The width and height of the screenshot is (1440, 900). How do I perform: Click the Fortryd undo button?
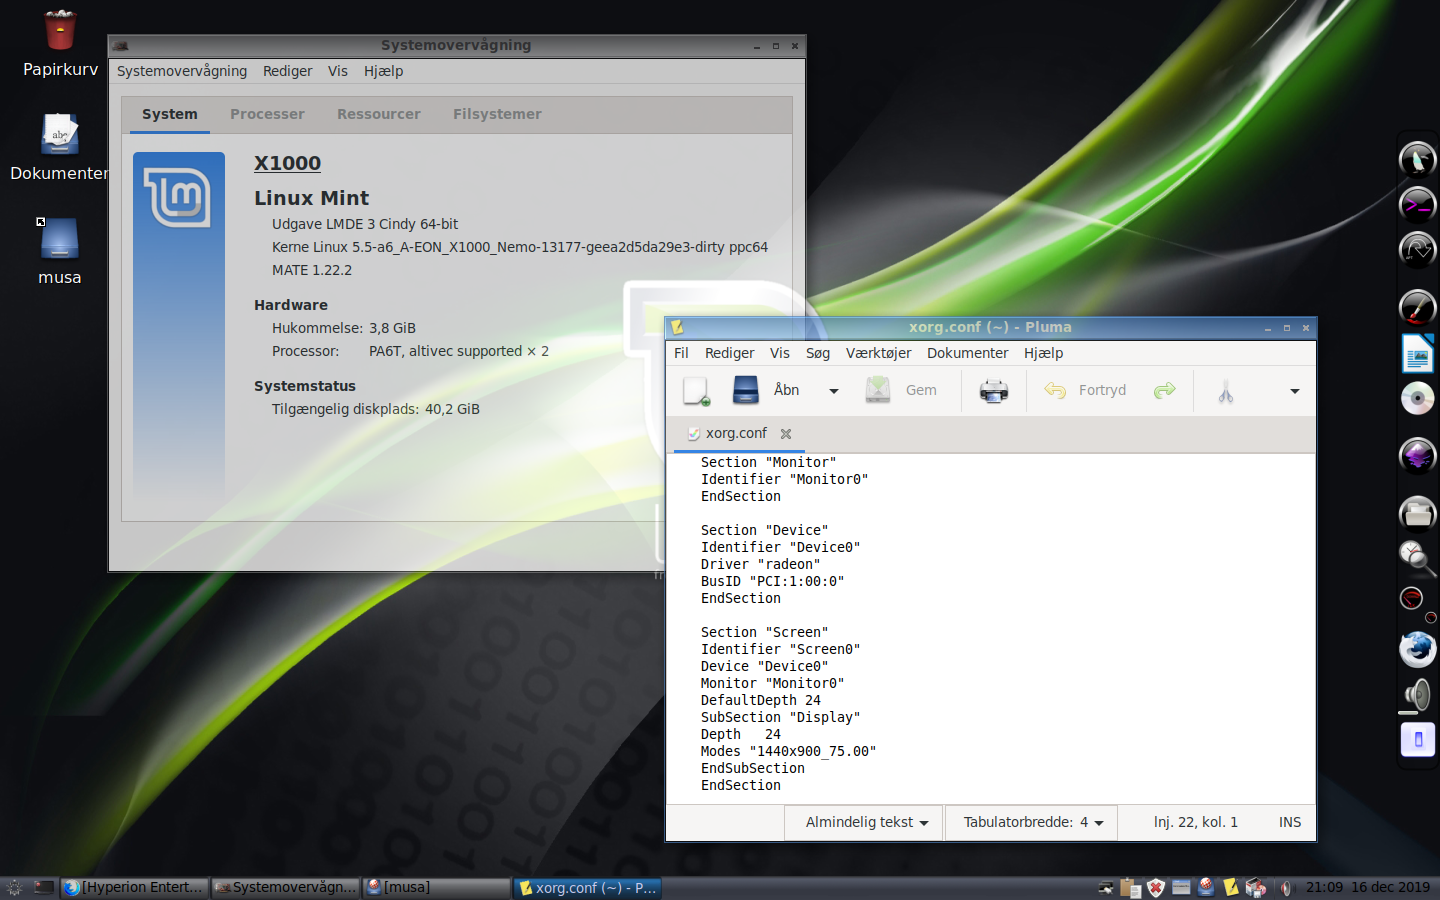point(1086,391)
